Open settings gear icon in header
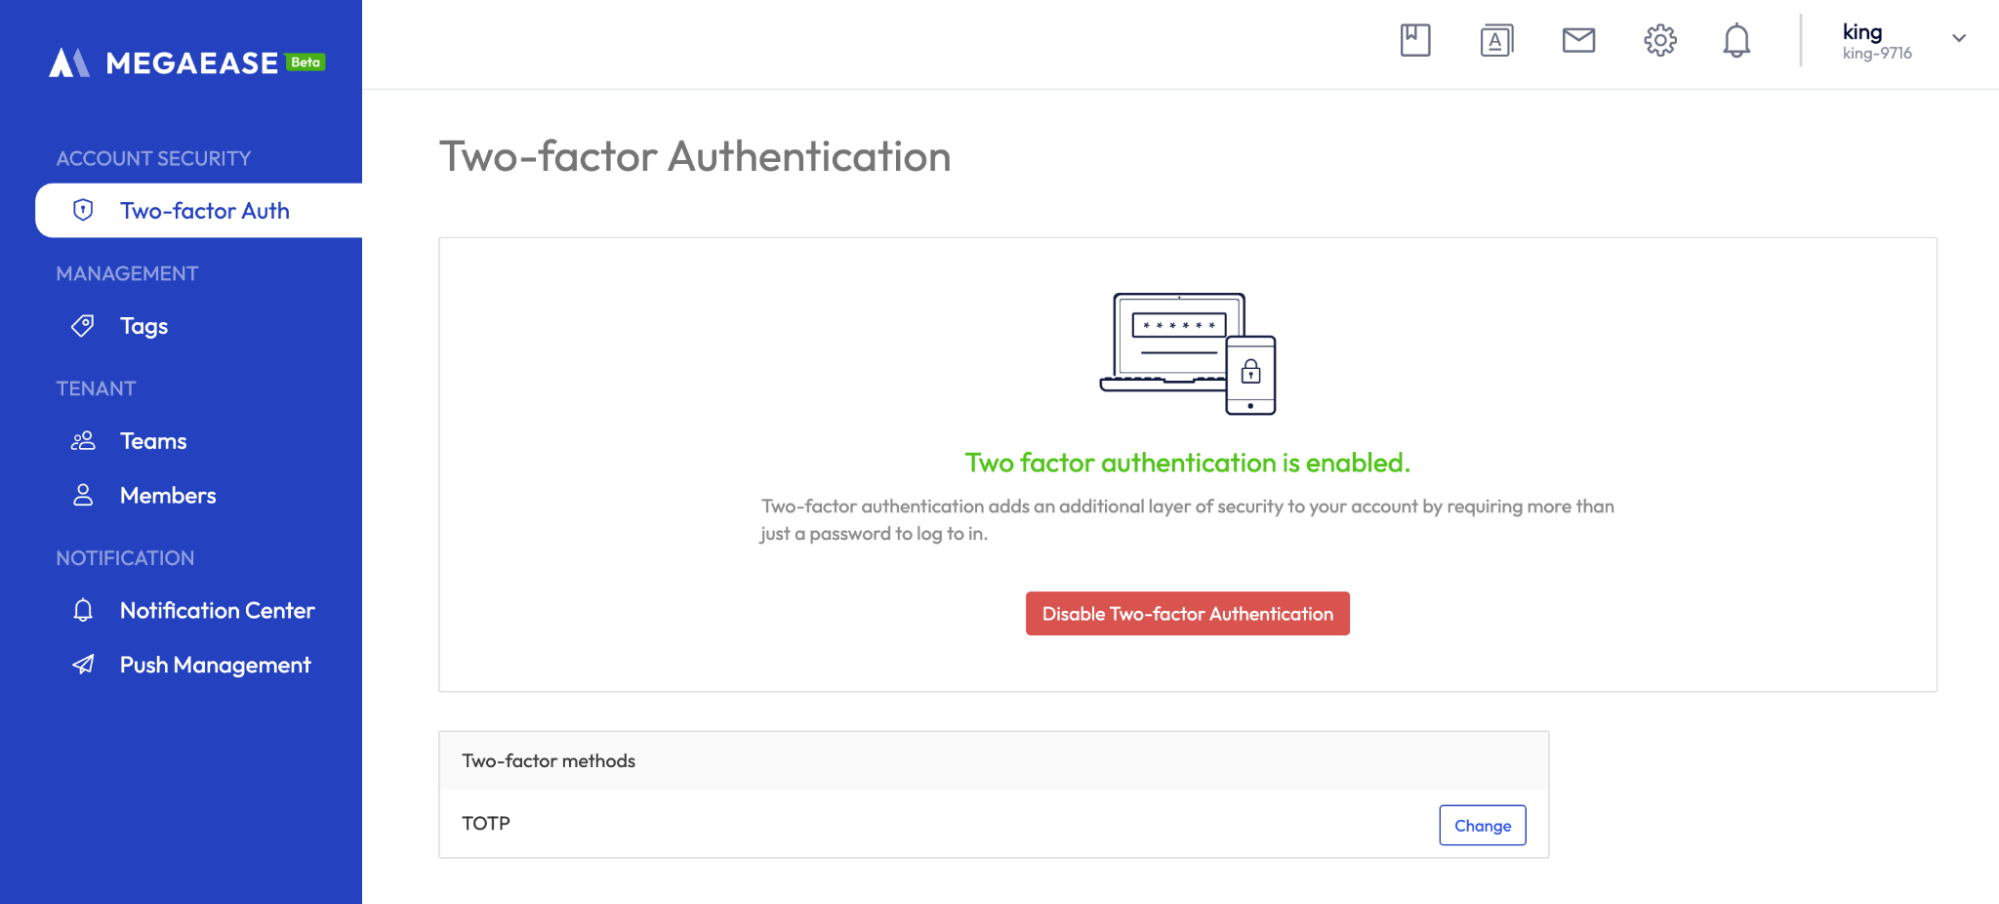1999x904 pixels. pos(1660,41)
